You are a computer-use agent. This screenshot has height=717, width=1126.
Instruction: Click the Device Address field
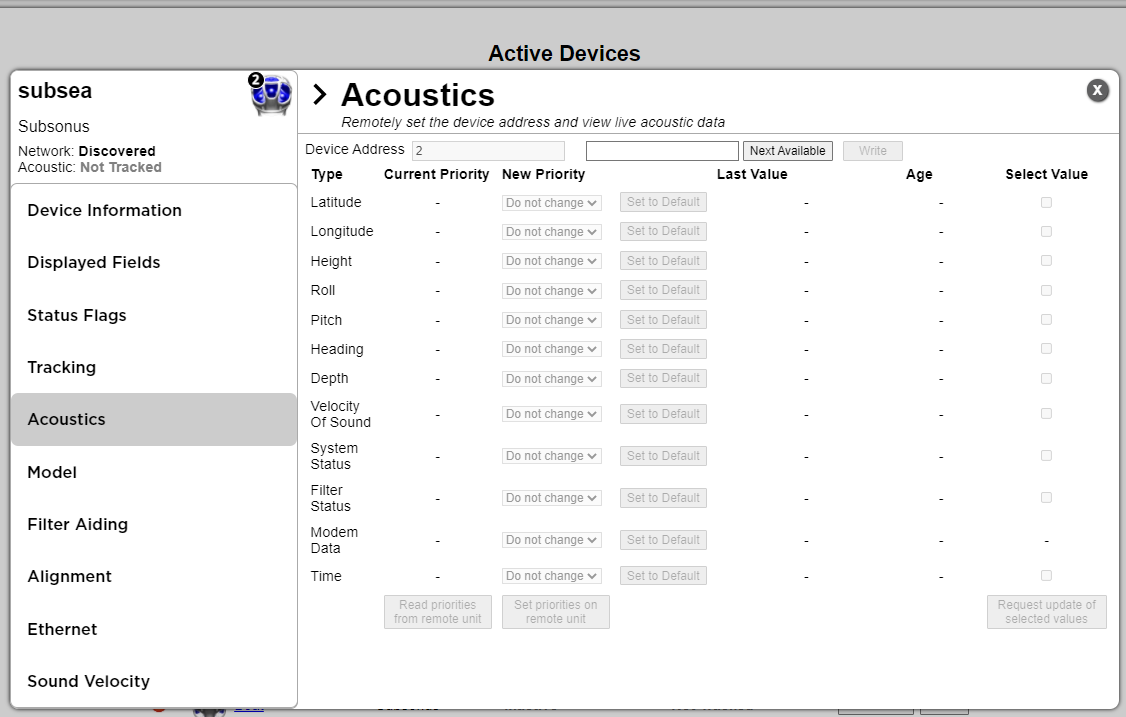pyautogui.click(x=488, y=151)
